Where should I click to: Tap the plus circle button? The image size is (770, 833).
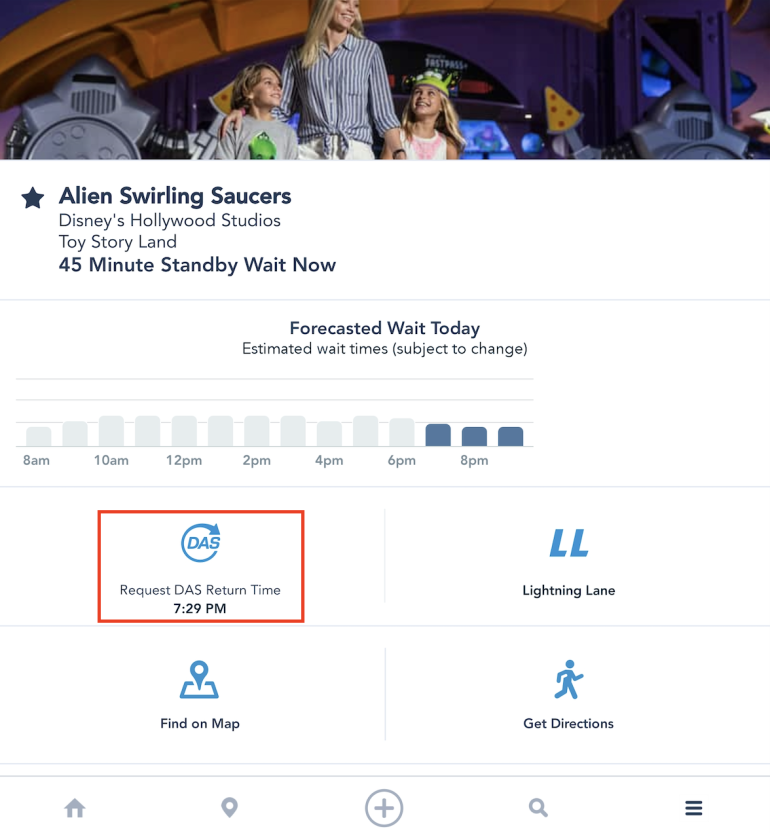tap(384, 808)
